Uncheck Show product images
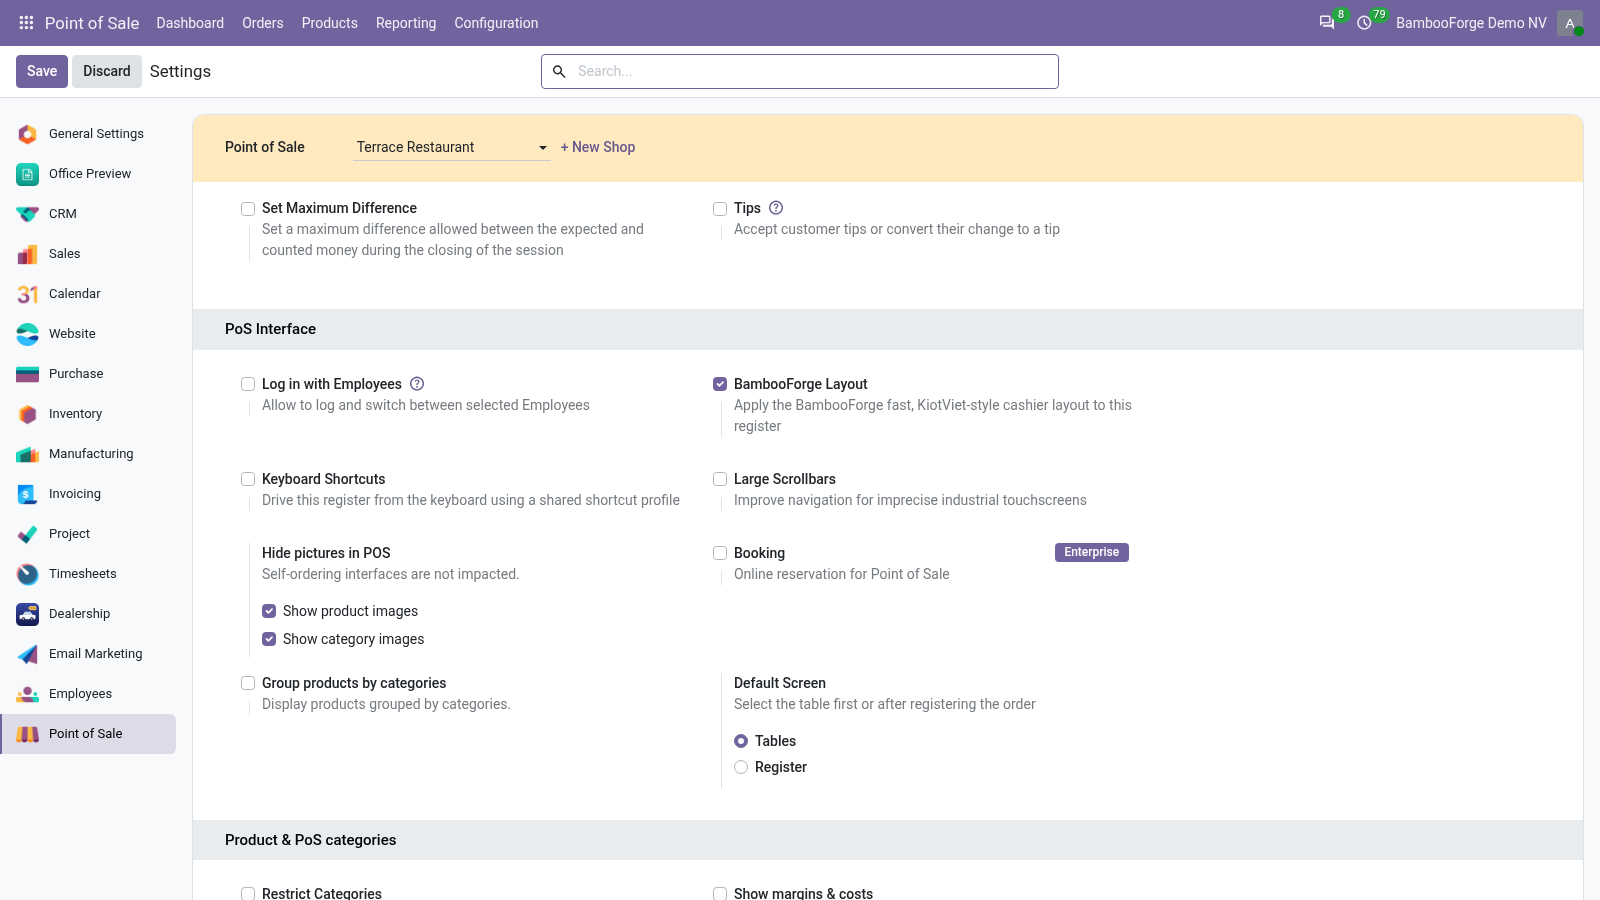 pyautogui.click(x=269, y=611)
